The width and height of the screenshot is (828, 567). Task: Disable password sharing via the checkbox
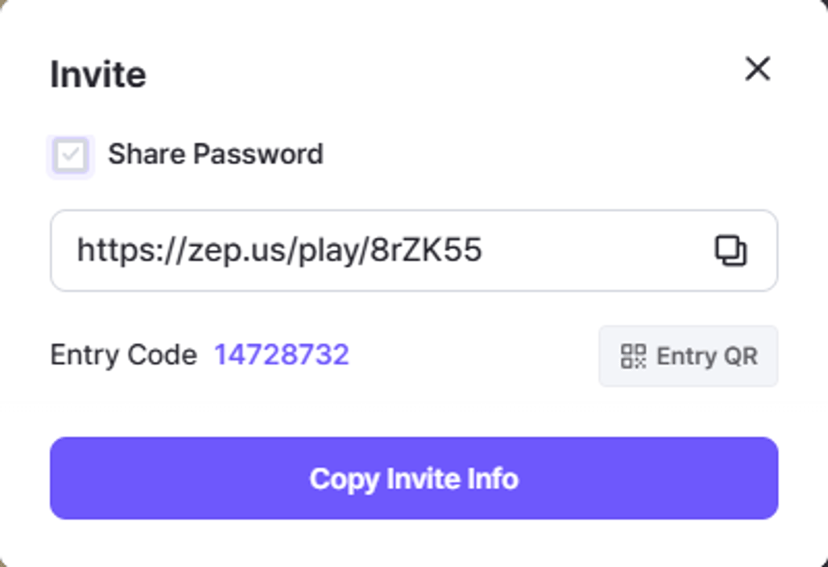[71, 155]
